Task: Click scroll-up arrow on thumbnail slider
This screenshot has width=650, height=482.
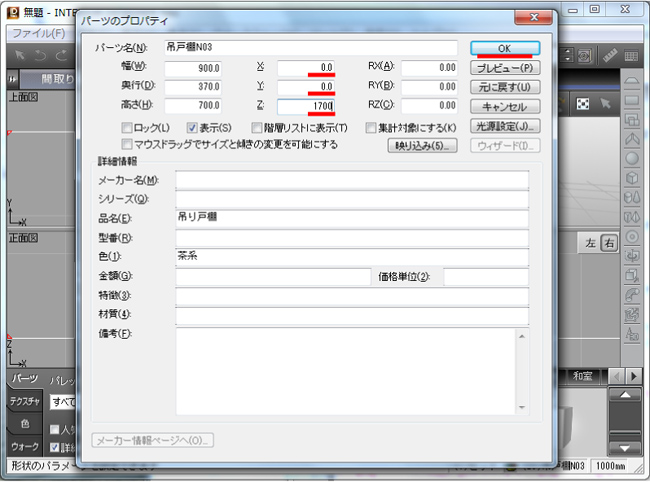Action: pos(625,397)
